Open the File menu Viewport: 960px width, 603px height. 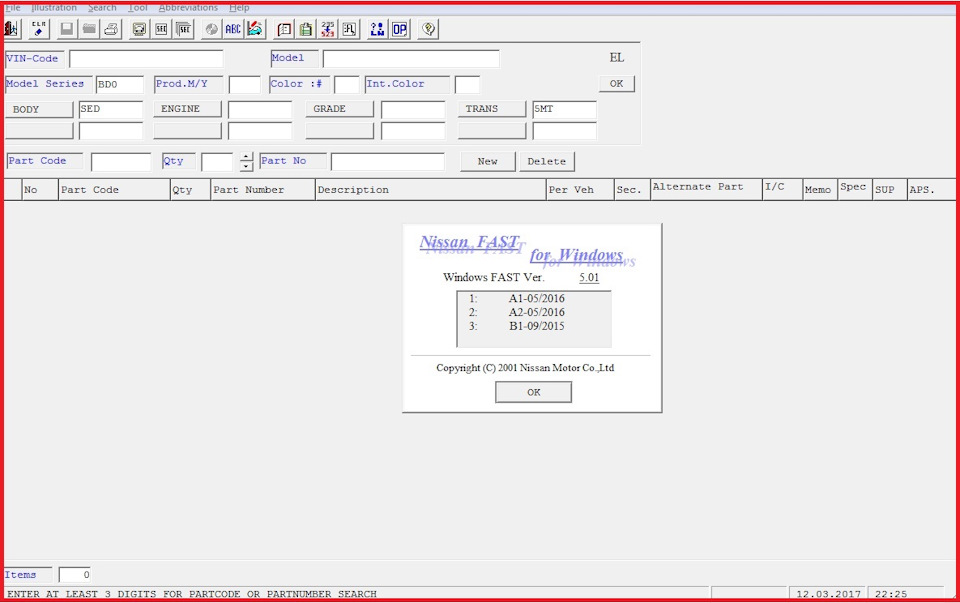(x=13, y=8)
